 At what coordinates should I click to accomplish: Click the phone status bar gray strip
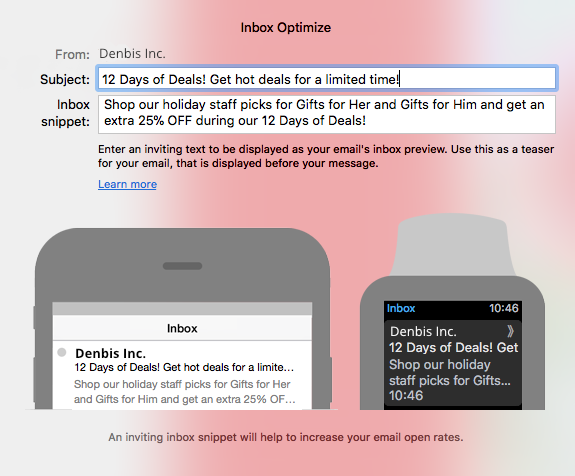coord(182,309)
